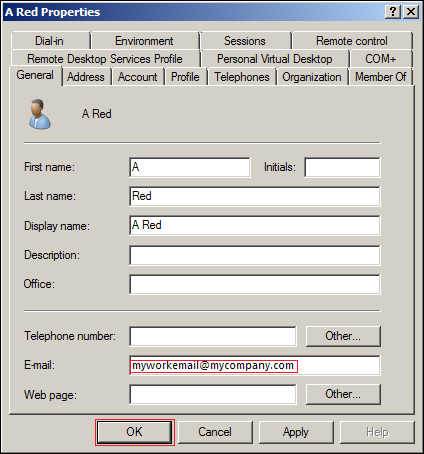Click the First name input field
Viewport: 424px width, 454px height.
pyautogui.click(x=190, y=167)
